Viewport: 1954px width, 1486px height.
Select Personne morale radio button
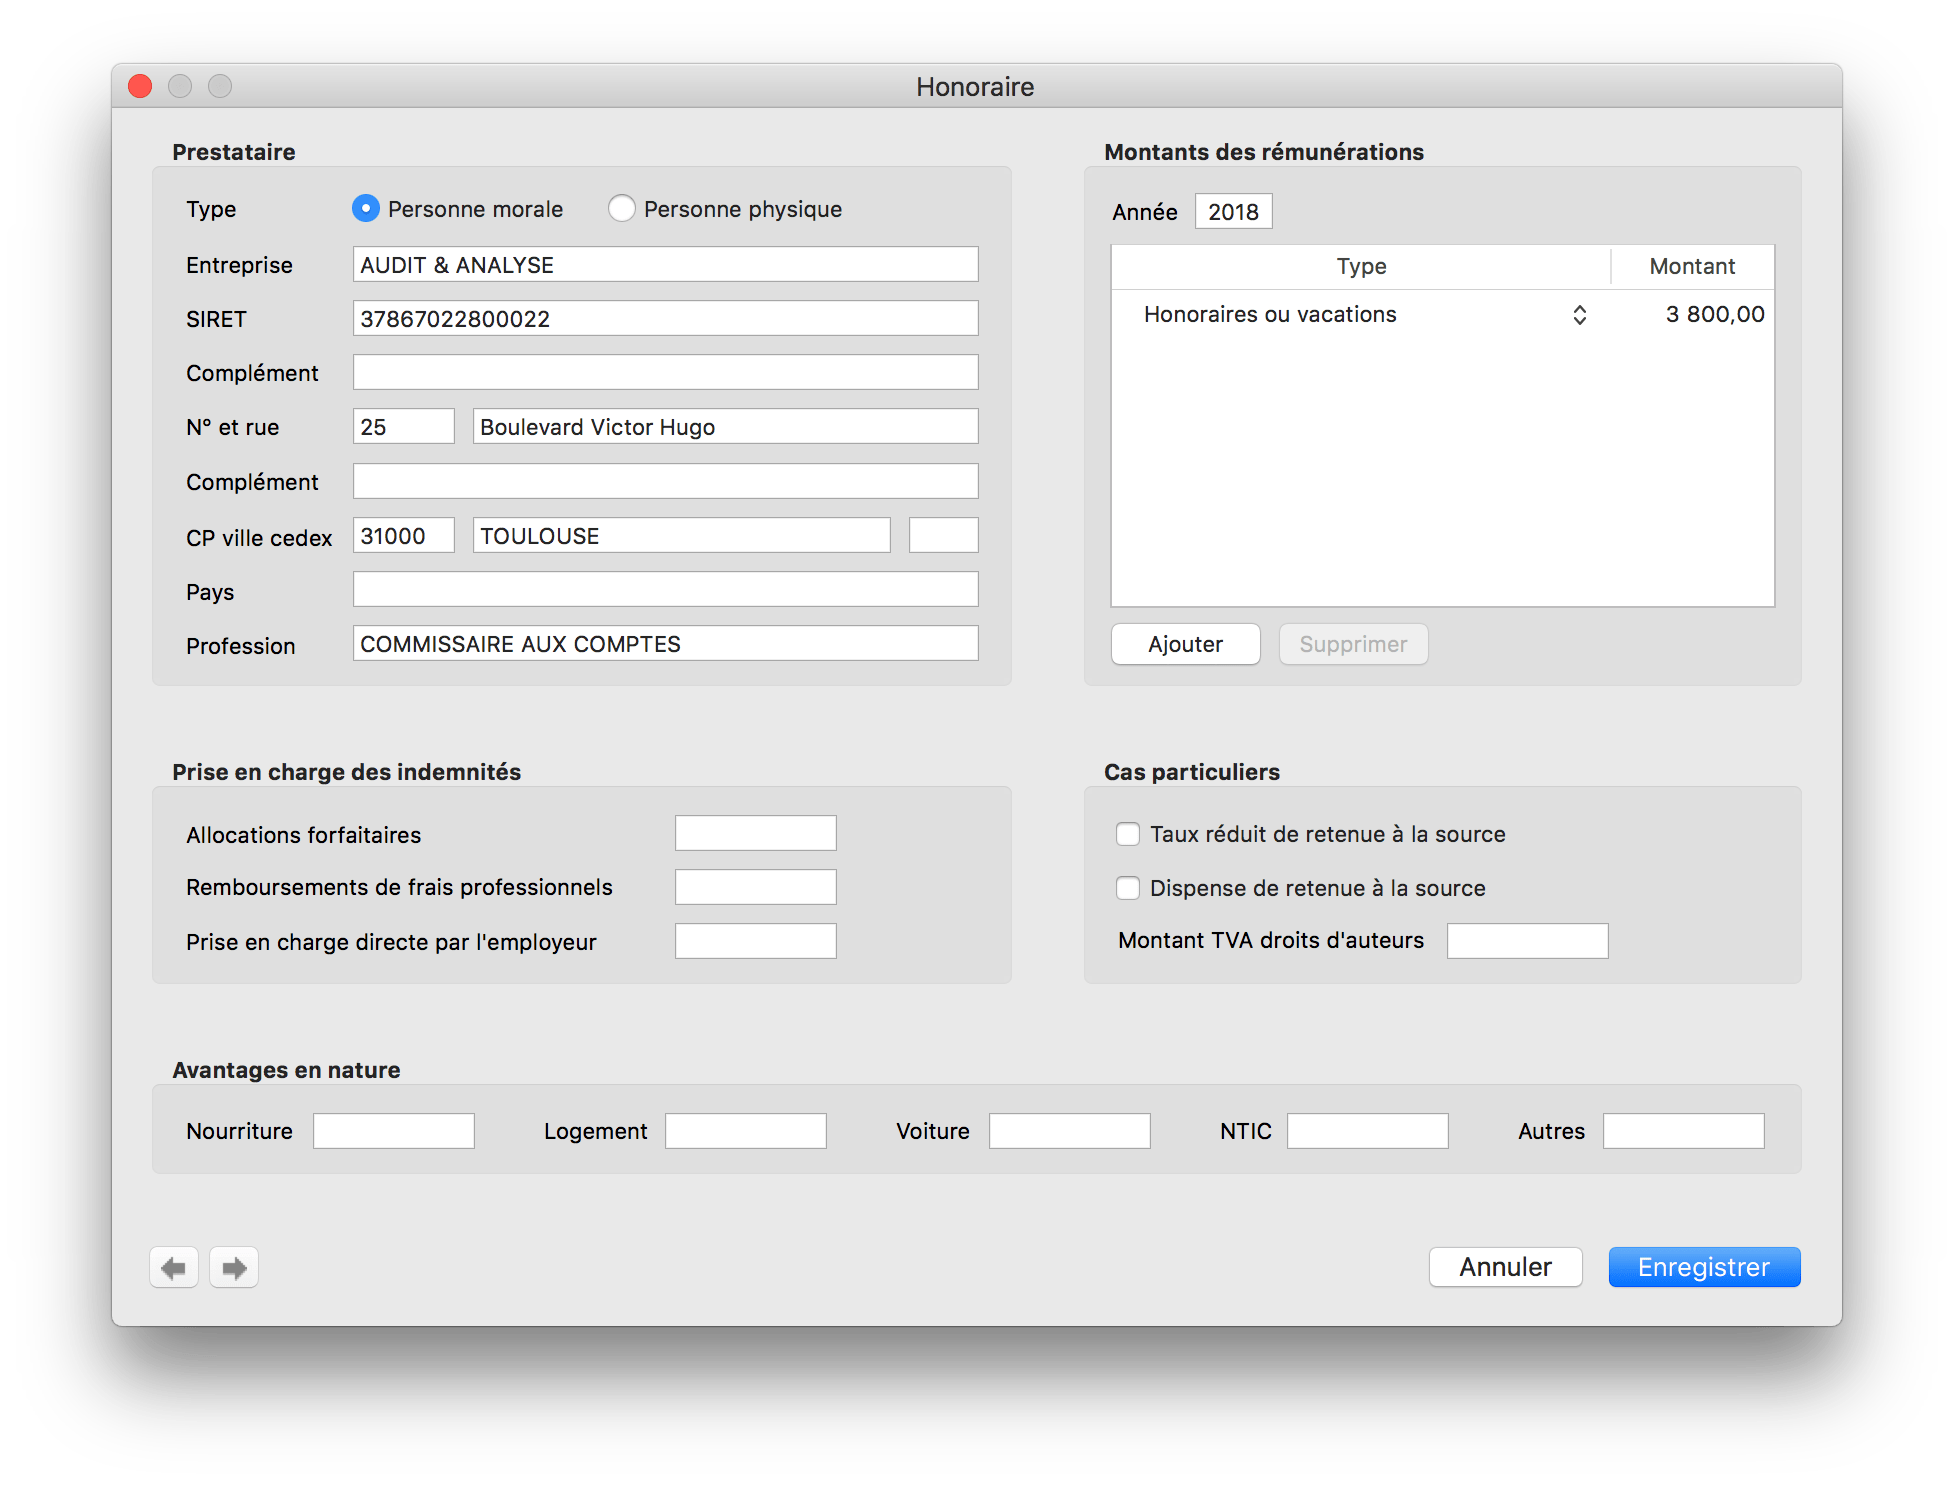point(366,208)
